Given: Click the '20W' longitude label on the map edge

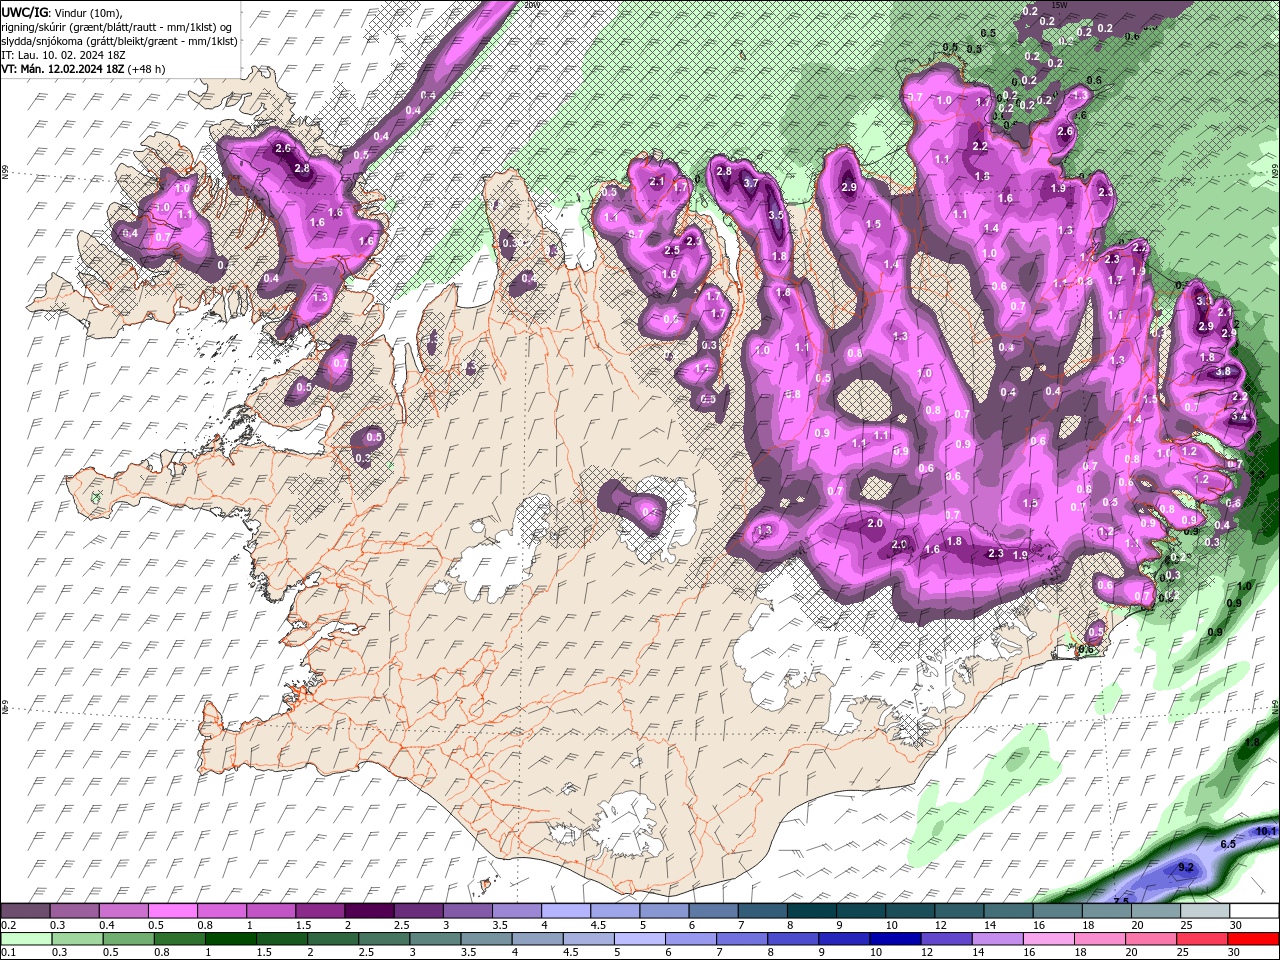Looking at the screenshot, I should [531, 5].
